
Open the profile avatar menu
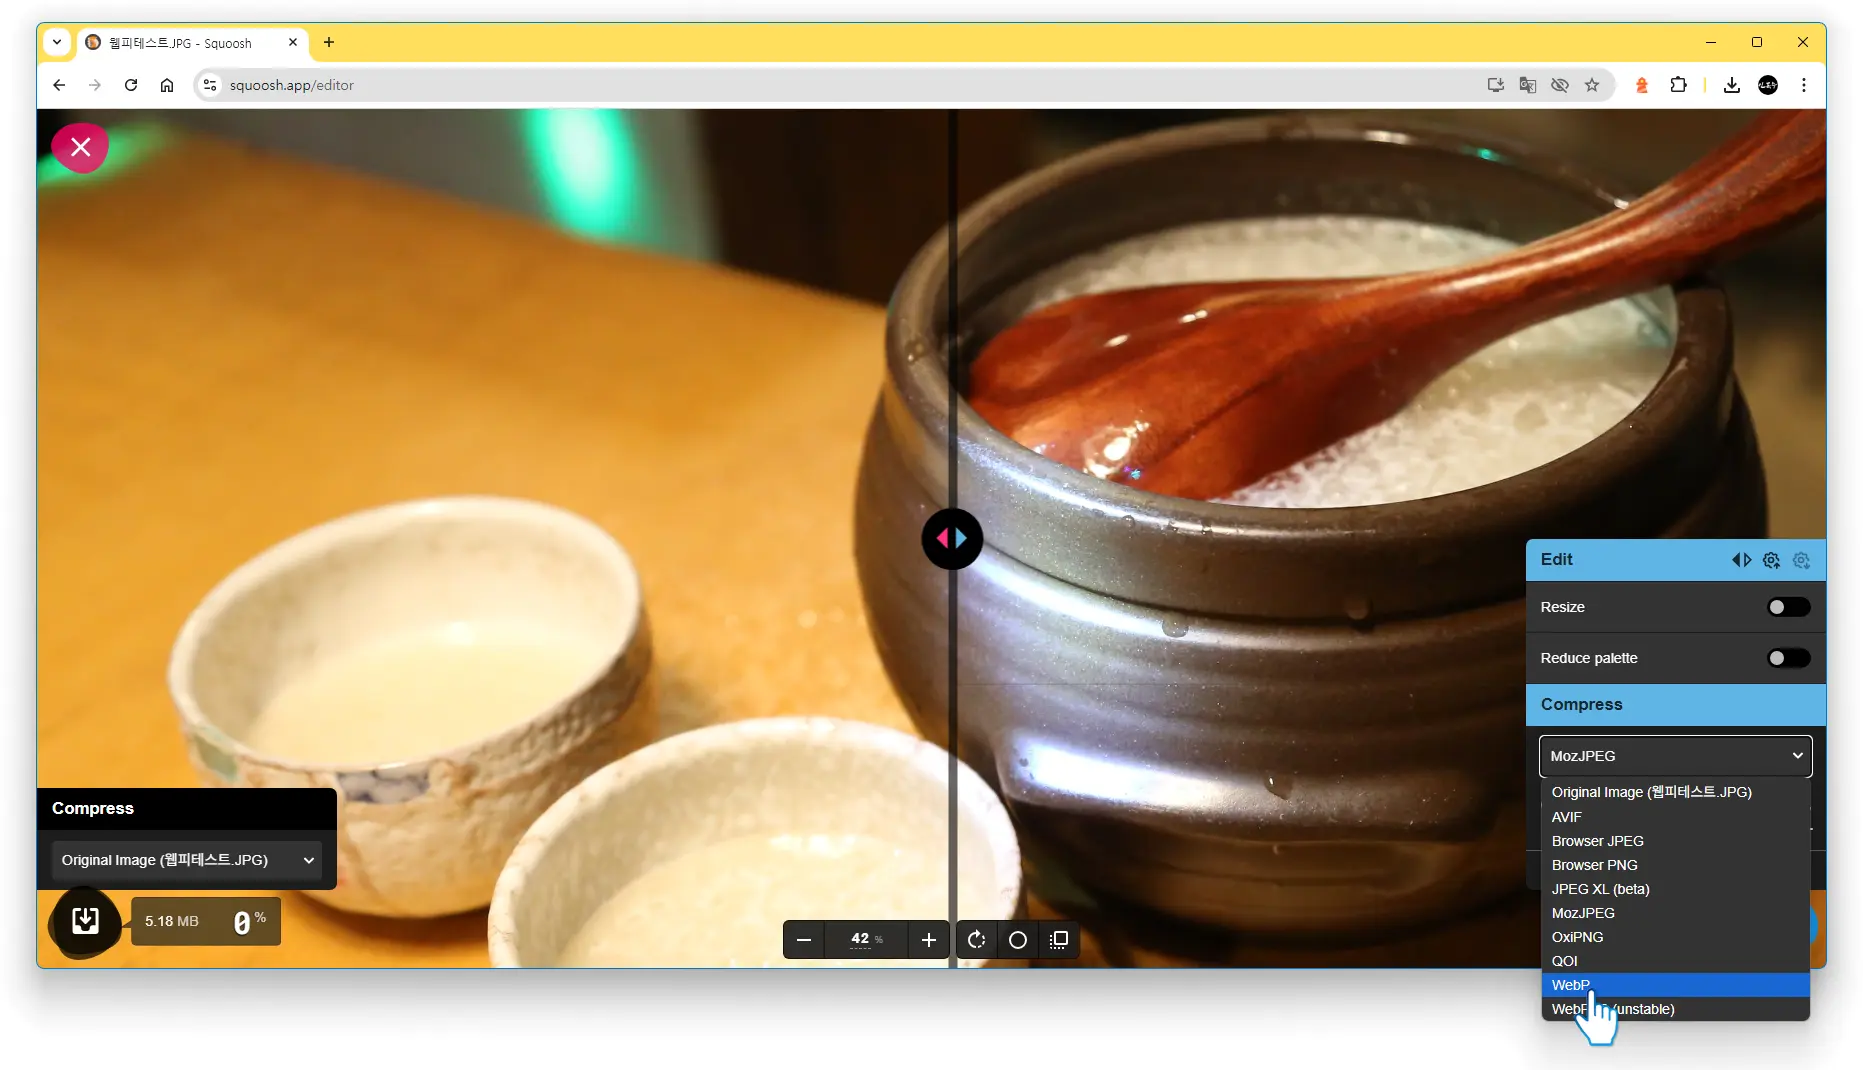click(x=1768, y=85)
